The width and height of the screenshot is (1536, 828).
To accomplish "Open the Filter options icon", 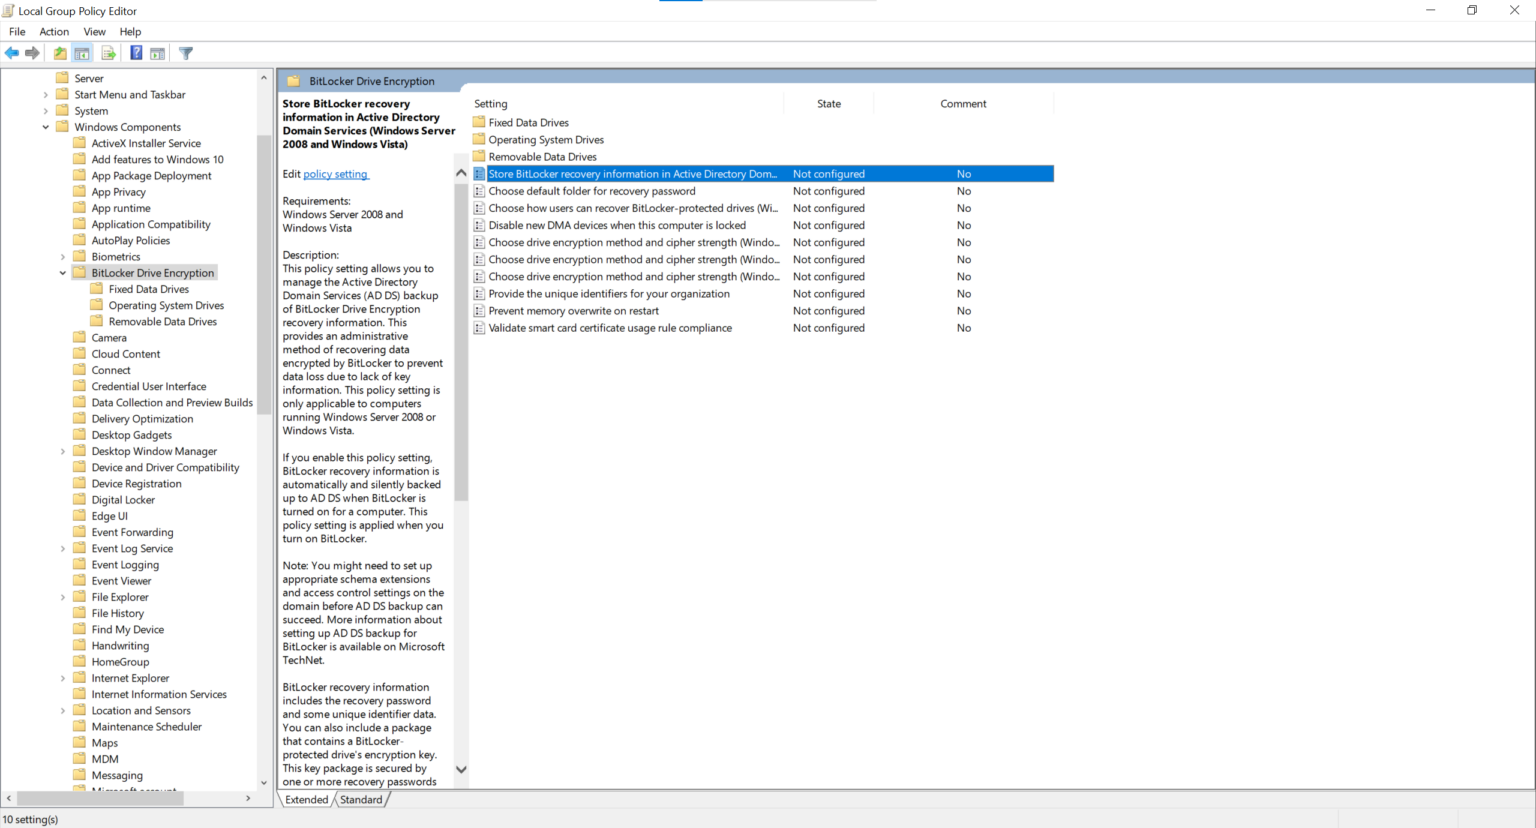I will [185, 52].
